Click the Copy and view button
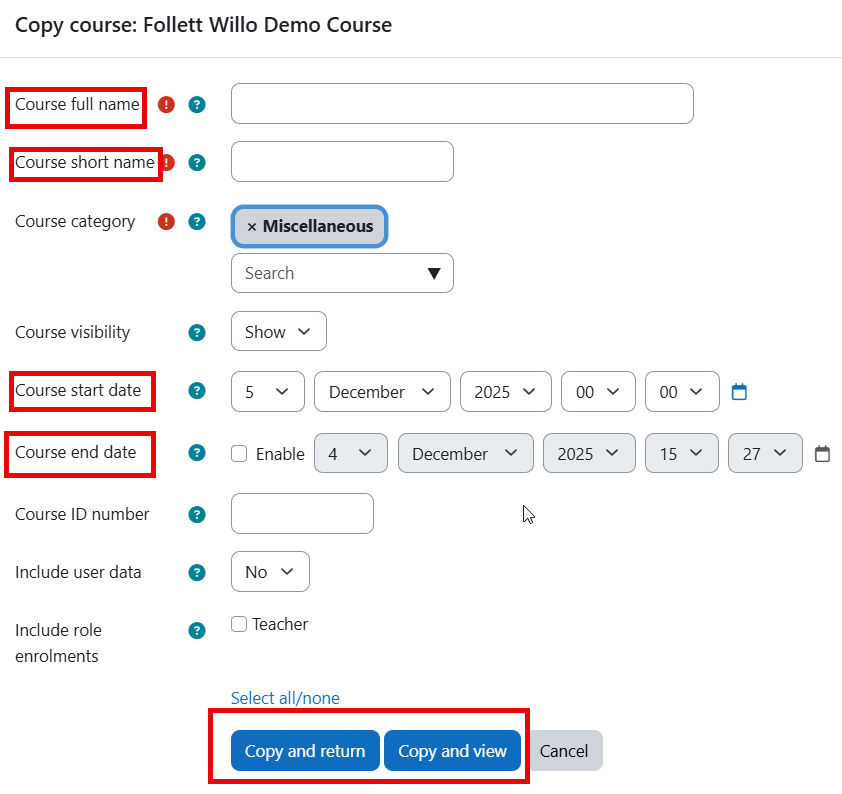The height and width of the screenshot is (794, 842). tap(452, 751)
